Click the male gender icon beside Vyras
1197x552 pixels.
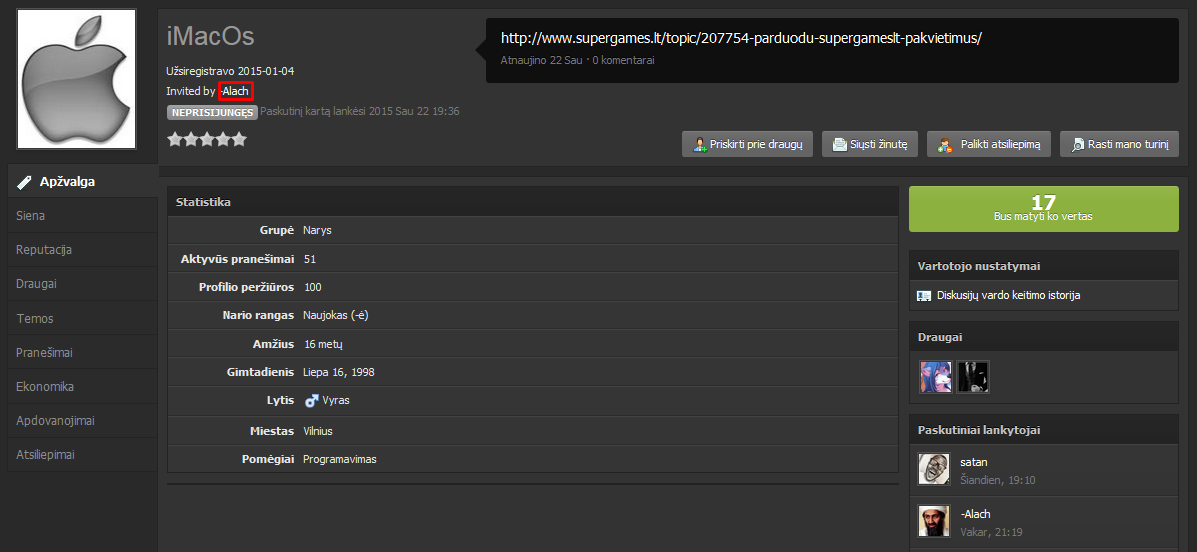click(x=311, y=400)
